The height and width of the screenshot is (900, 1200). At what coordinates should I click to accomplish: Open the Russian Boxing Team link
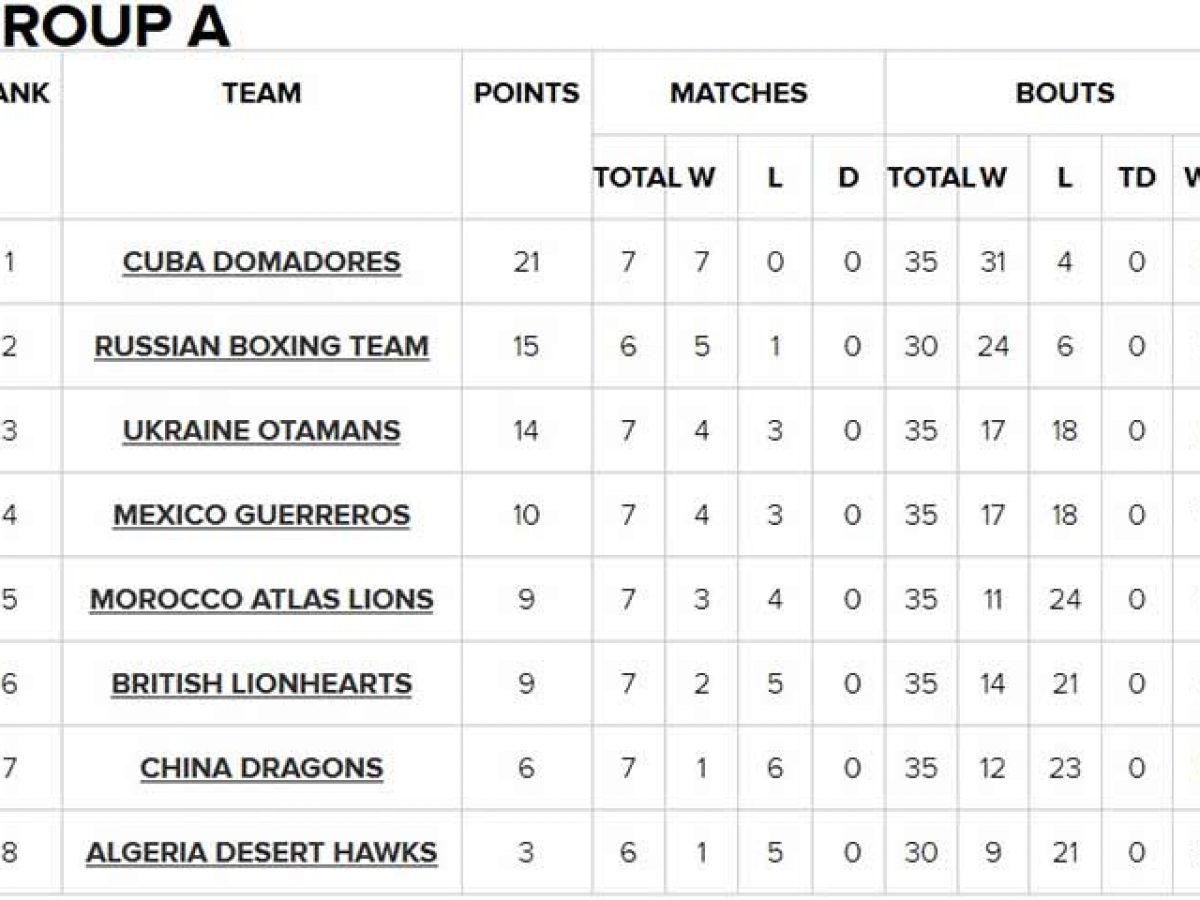coord(261,346)
